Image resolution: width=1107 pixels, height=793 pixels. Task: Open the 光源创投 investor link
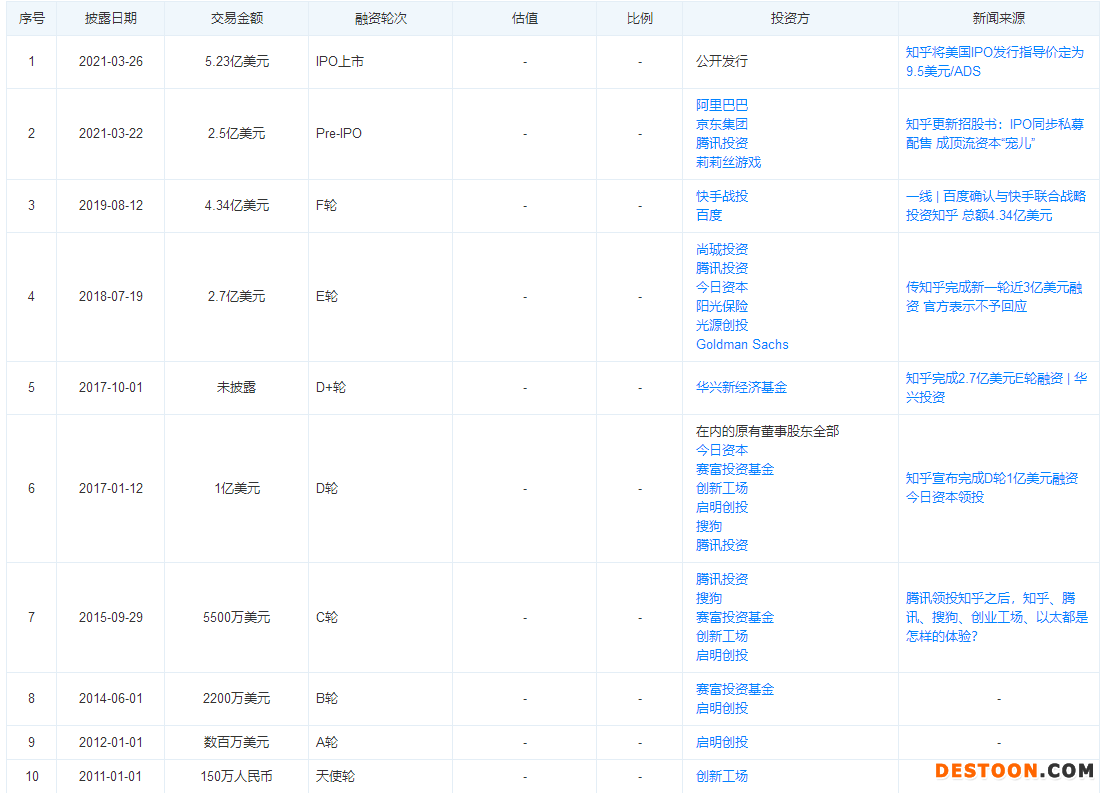[x=721, y=325]
